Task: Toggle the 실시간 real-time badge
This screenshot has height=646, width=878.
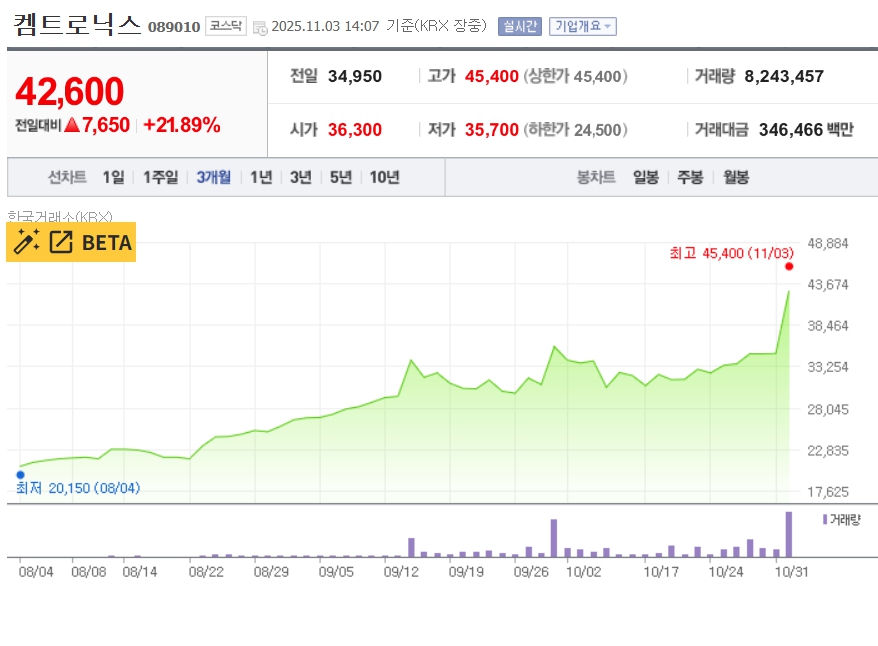Action: pyautogui.click(x=519, y=27)
